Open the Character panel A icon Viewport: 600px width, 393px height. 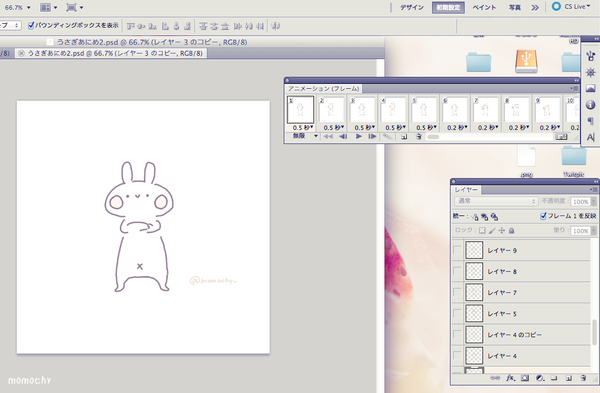click(590, 137)
